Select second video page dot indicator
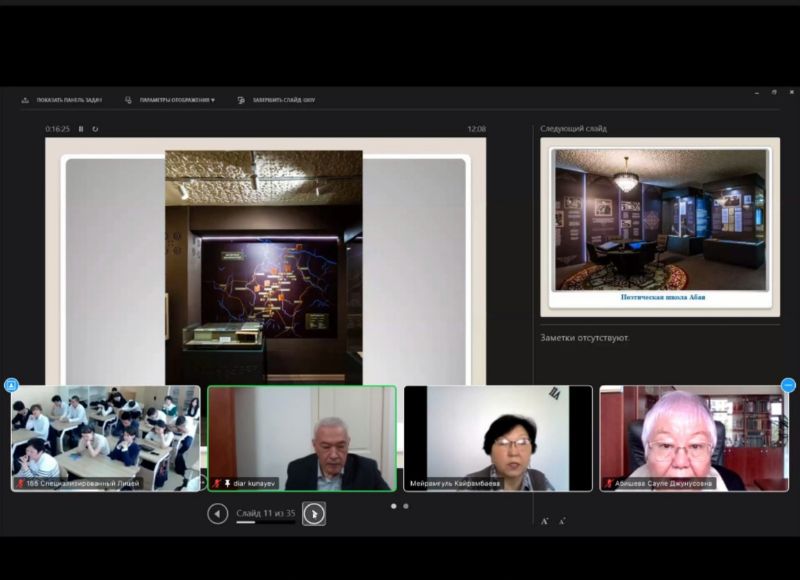The image size is (800, 580). click(x=406, y=506)
